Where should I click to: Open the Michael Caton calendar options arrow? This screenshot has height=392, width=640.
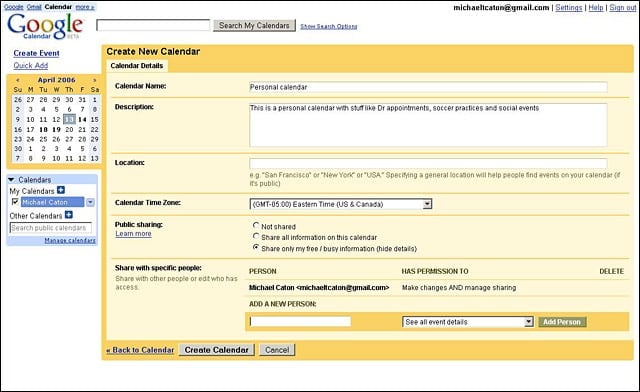point(90,202)
